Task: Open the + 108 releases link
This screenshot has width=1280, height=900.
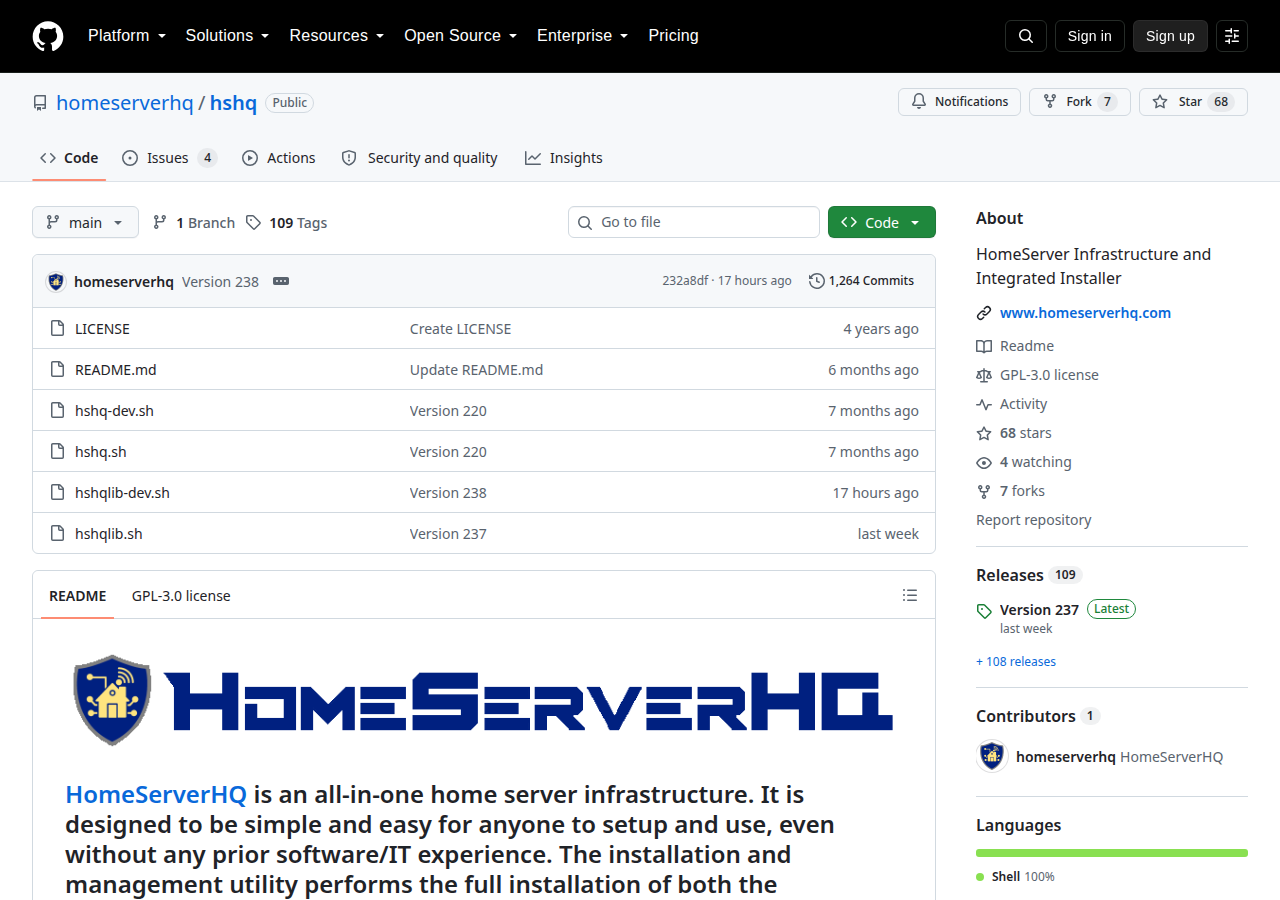Action: coord(1016,662)
